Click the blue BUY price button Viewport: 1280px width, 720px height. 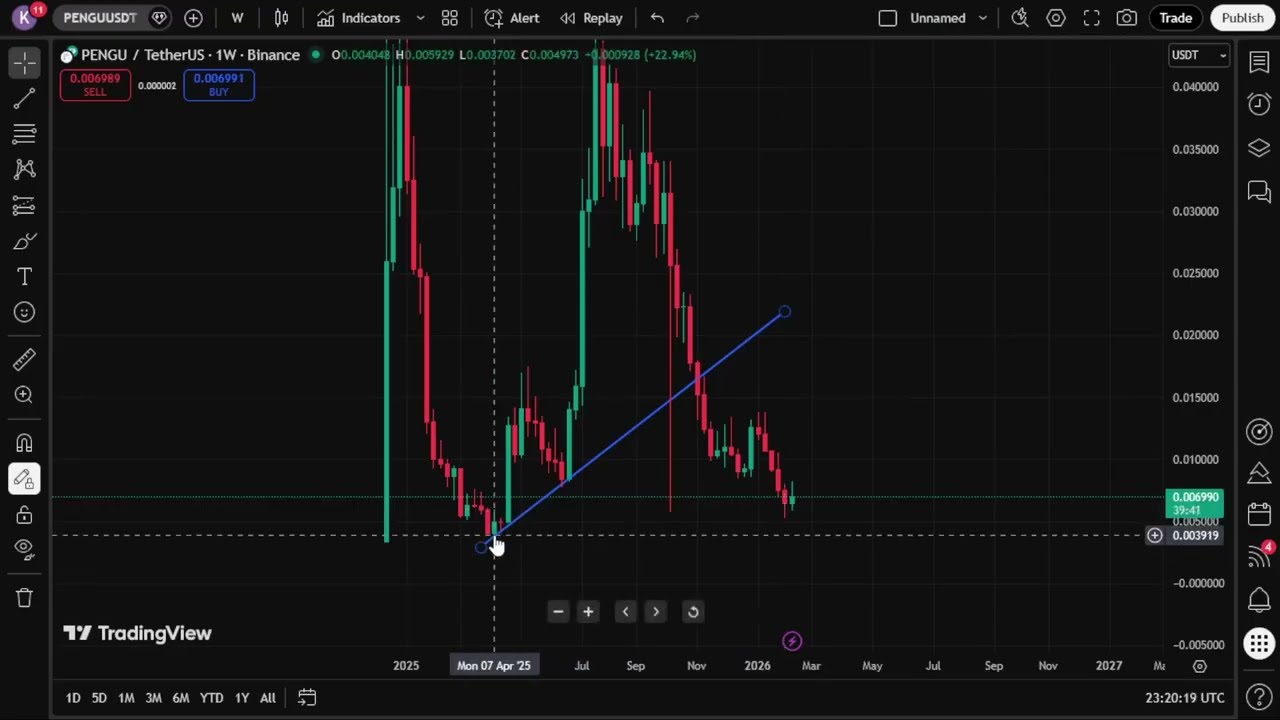[x=218, y=85]
